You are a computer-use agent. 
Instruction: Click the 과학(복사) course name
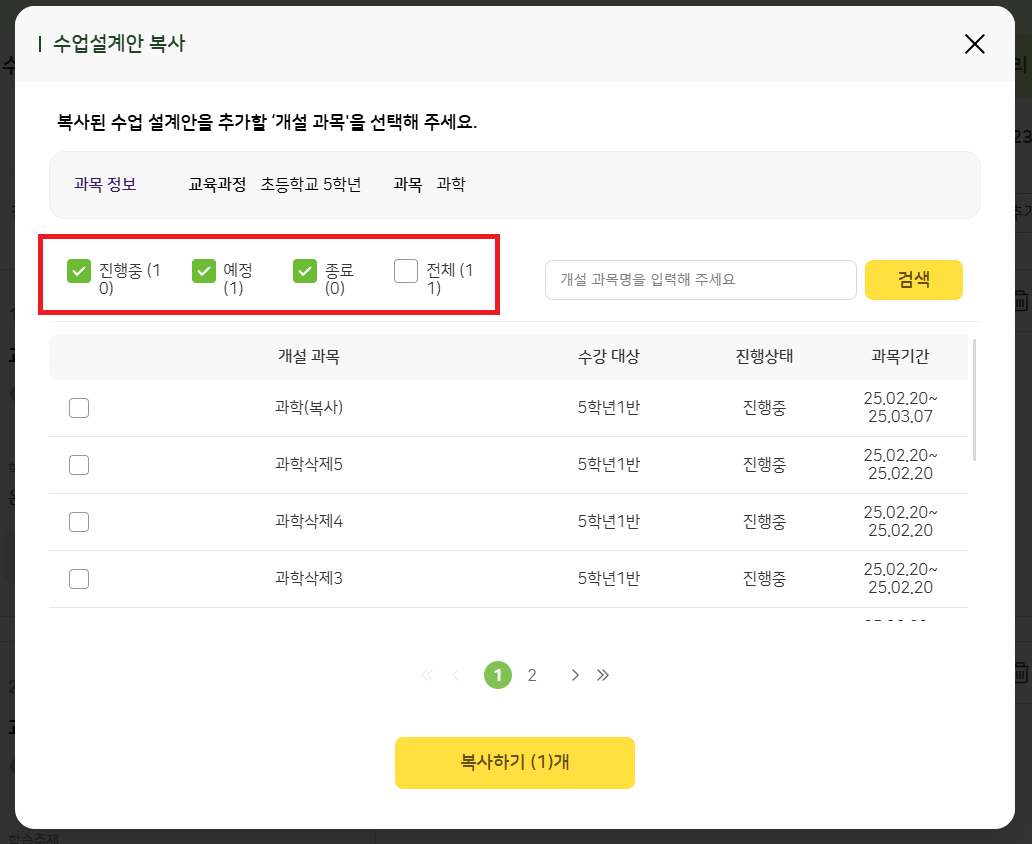309,408
